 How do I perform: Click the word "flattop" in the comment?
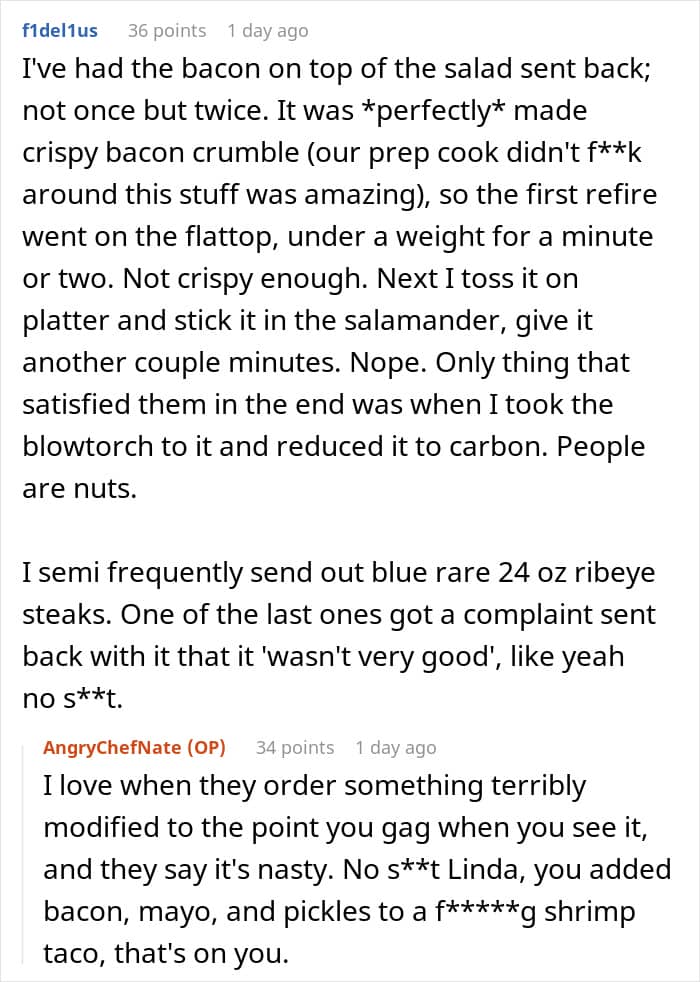(x=256, y=238)
